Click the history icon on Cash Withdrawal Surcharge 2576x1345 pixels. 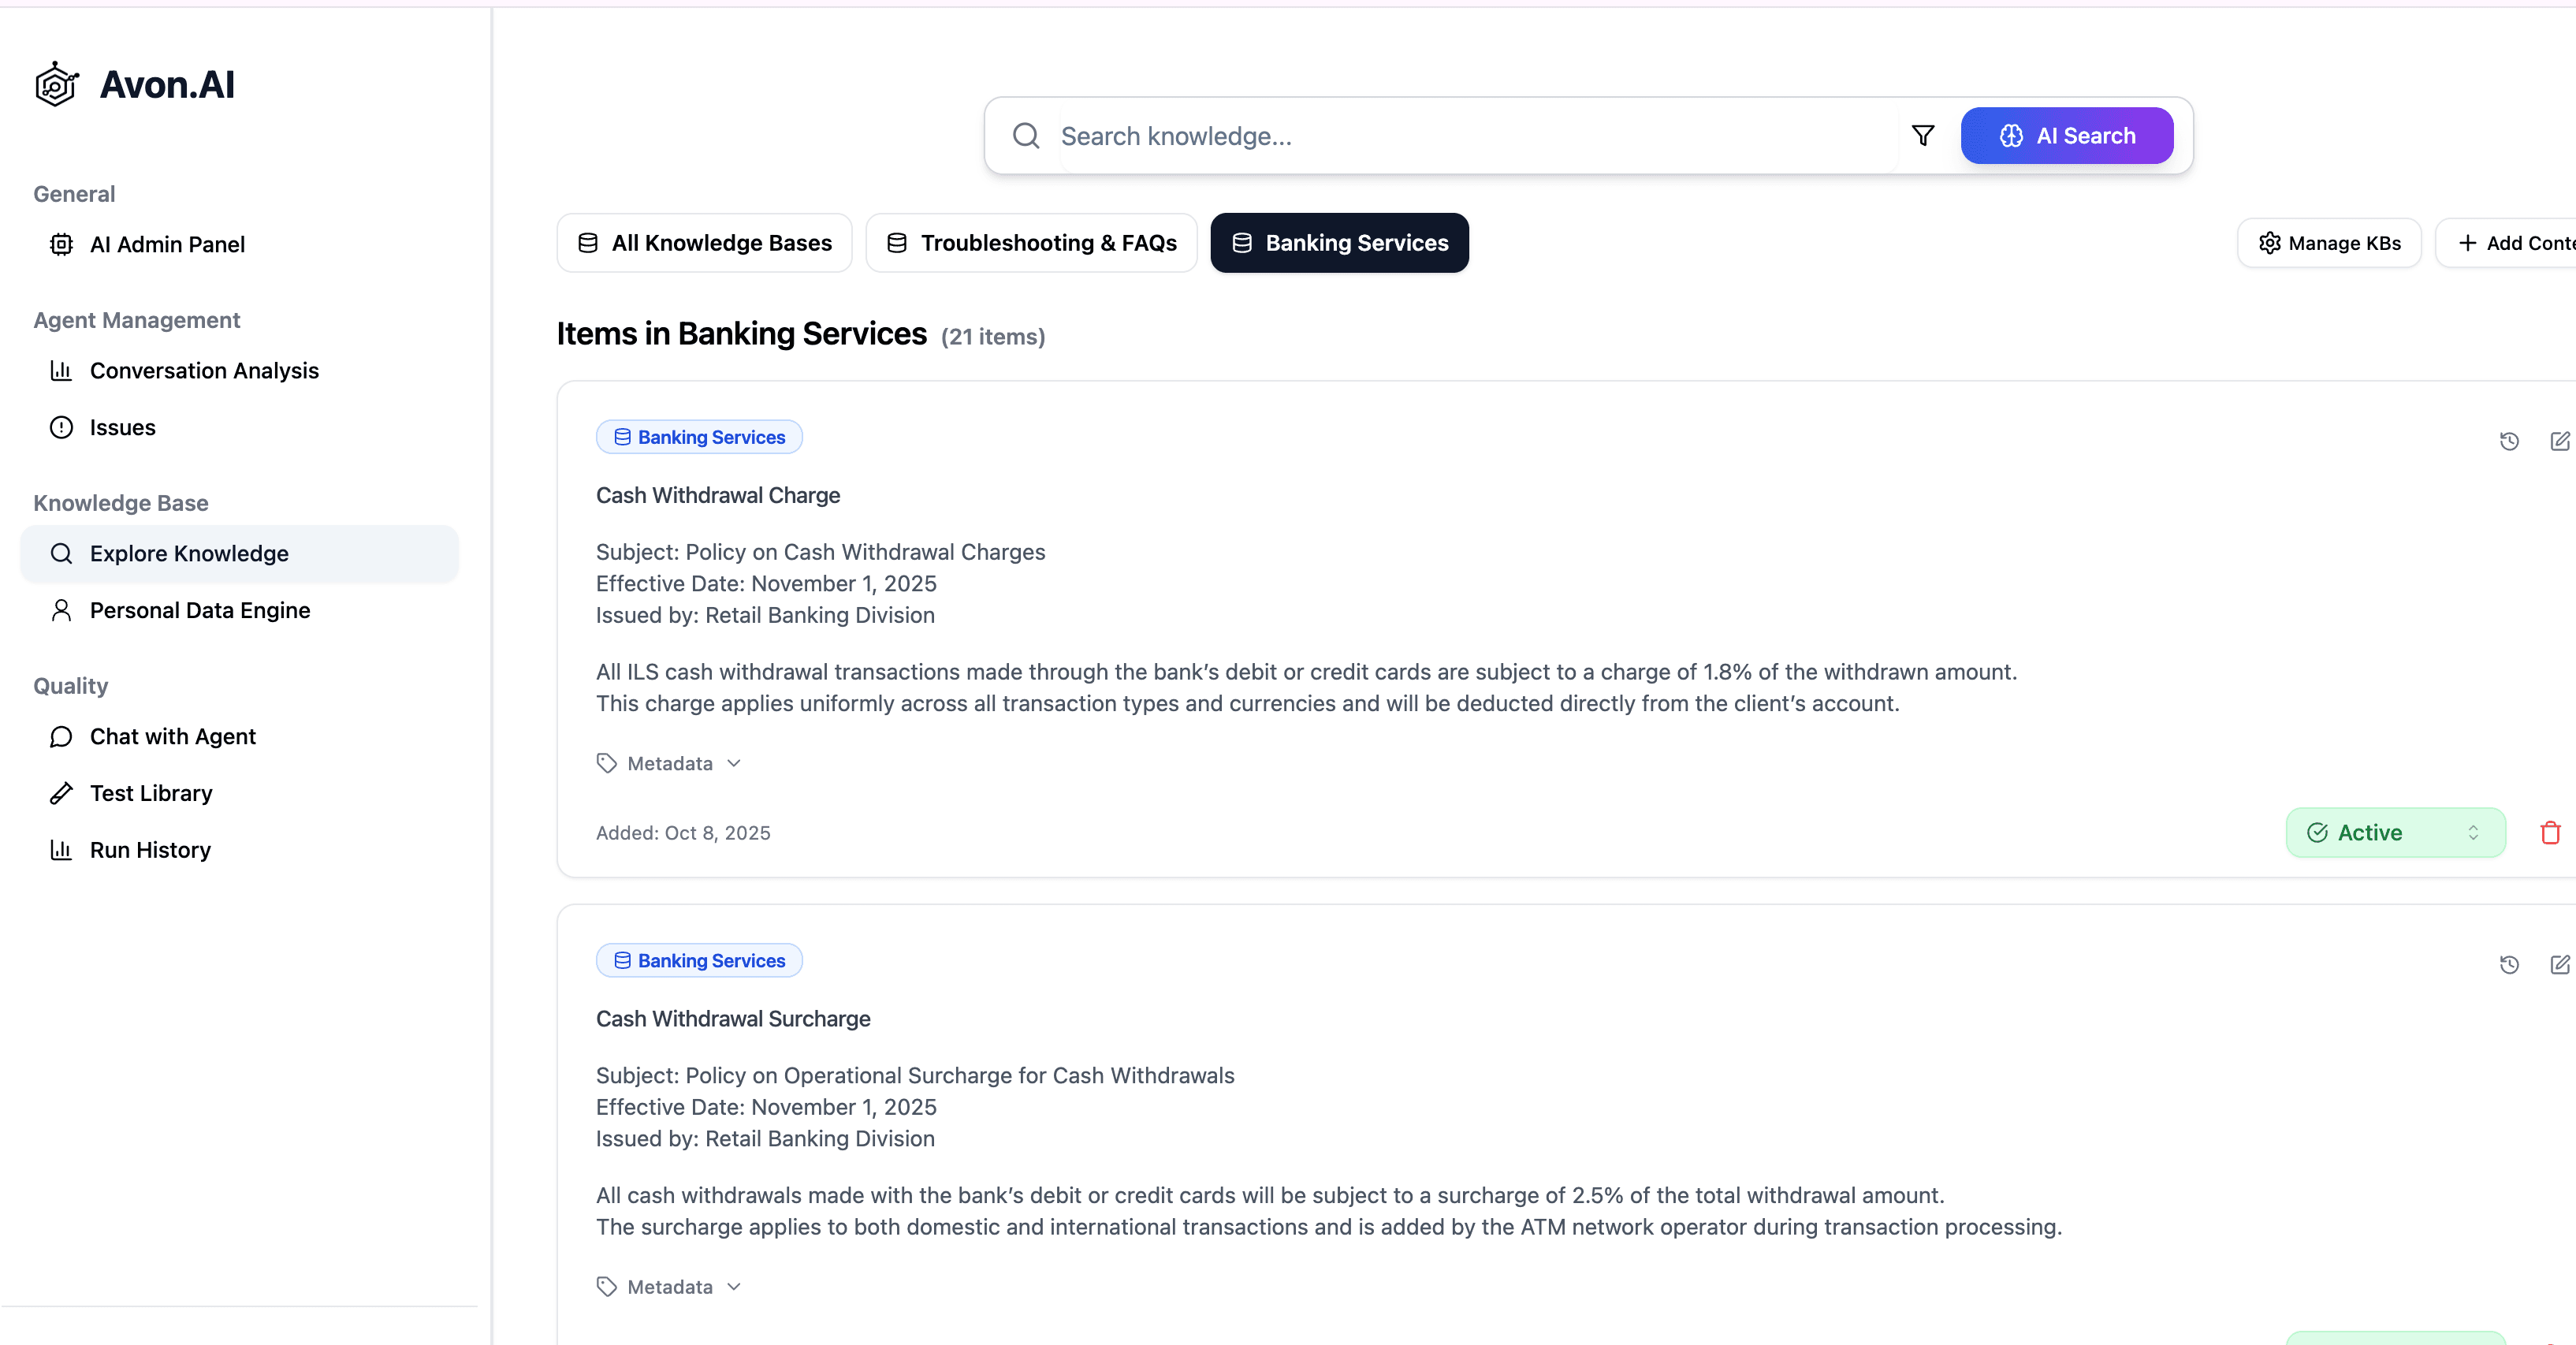[2509, 965]
